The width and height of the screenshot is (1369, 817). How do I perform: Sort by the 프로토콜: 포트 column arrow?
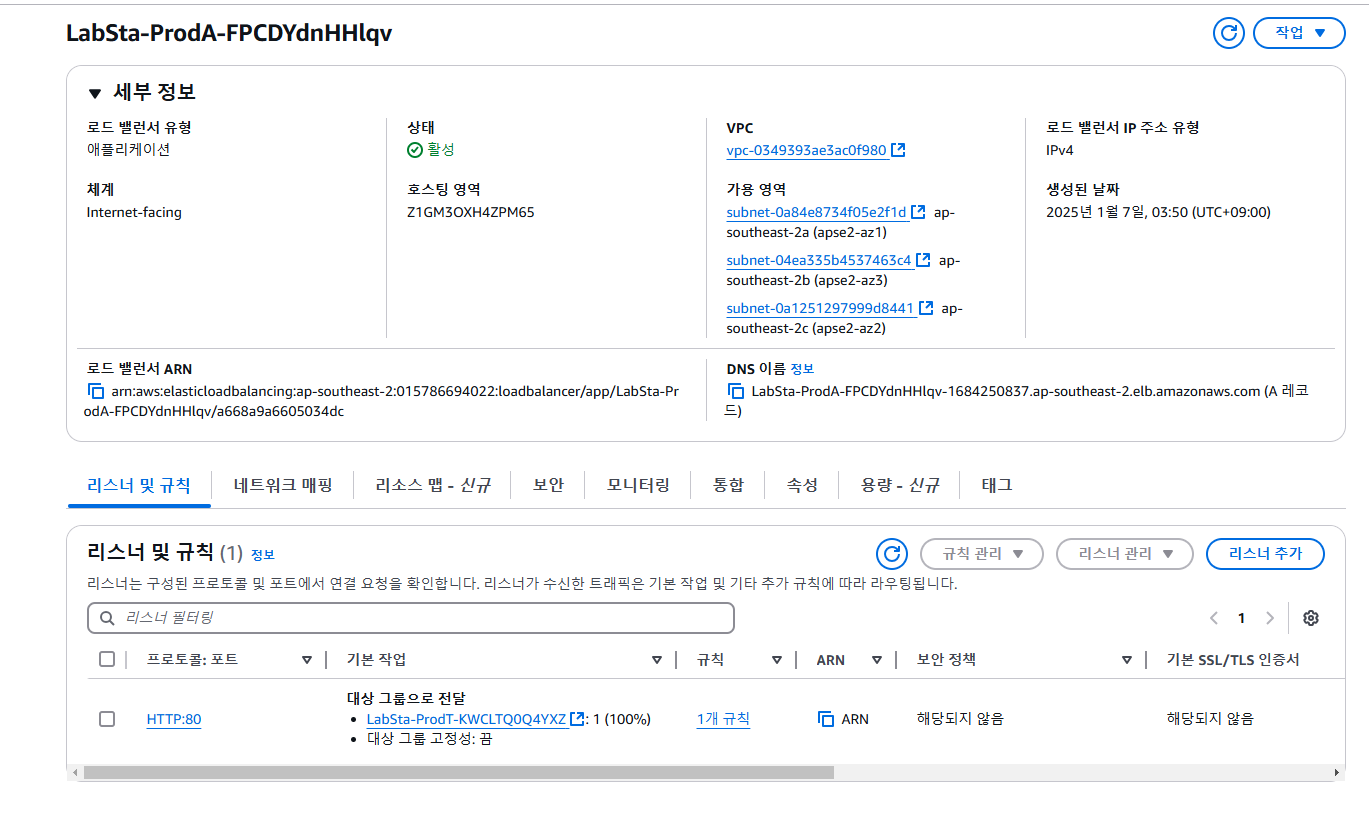(x=307, y=660)
